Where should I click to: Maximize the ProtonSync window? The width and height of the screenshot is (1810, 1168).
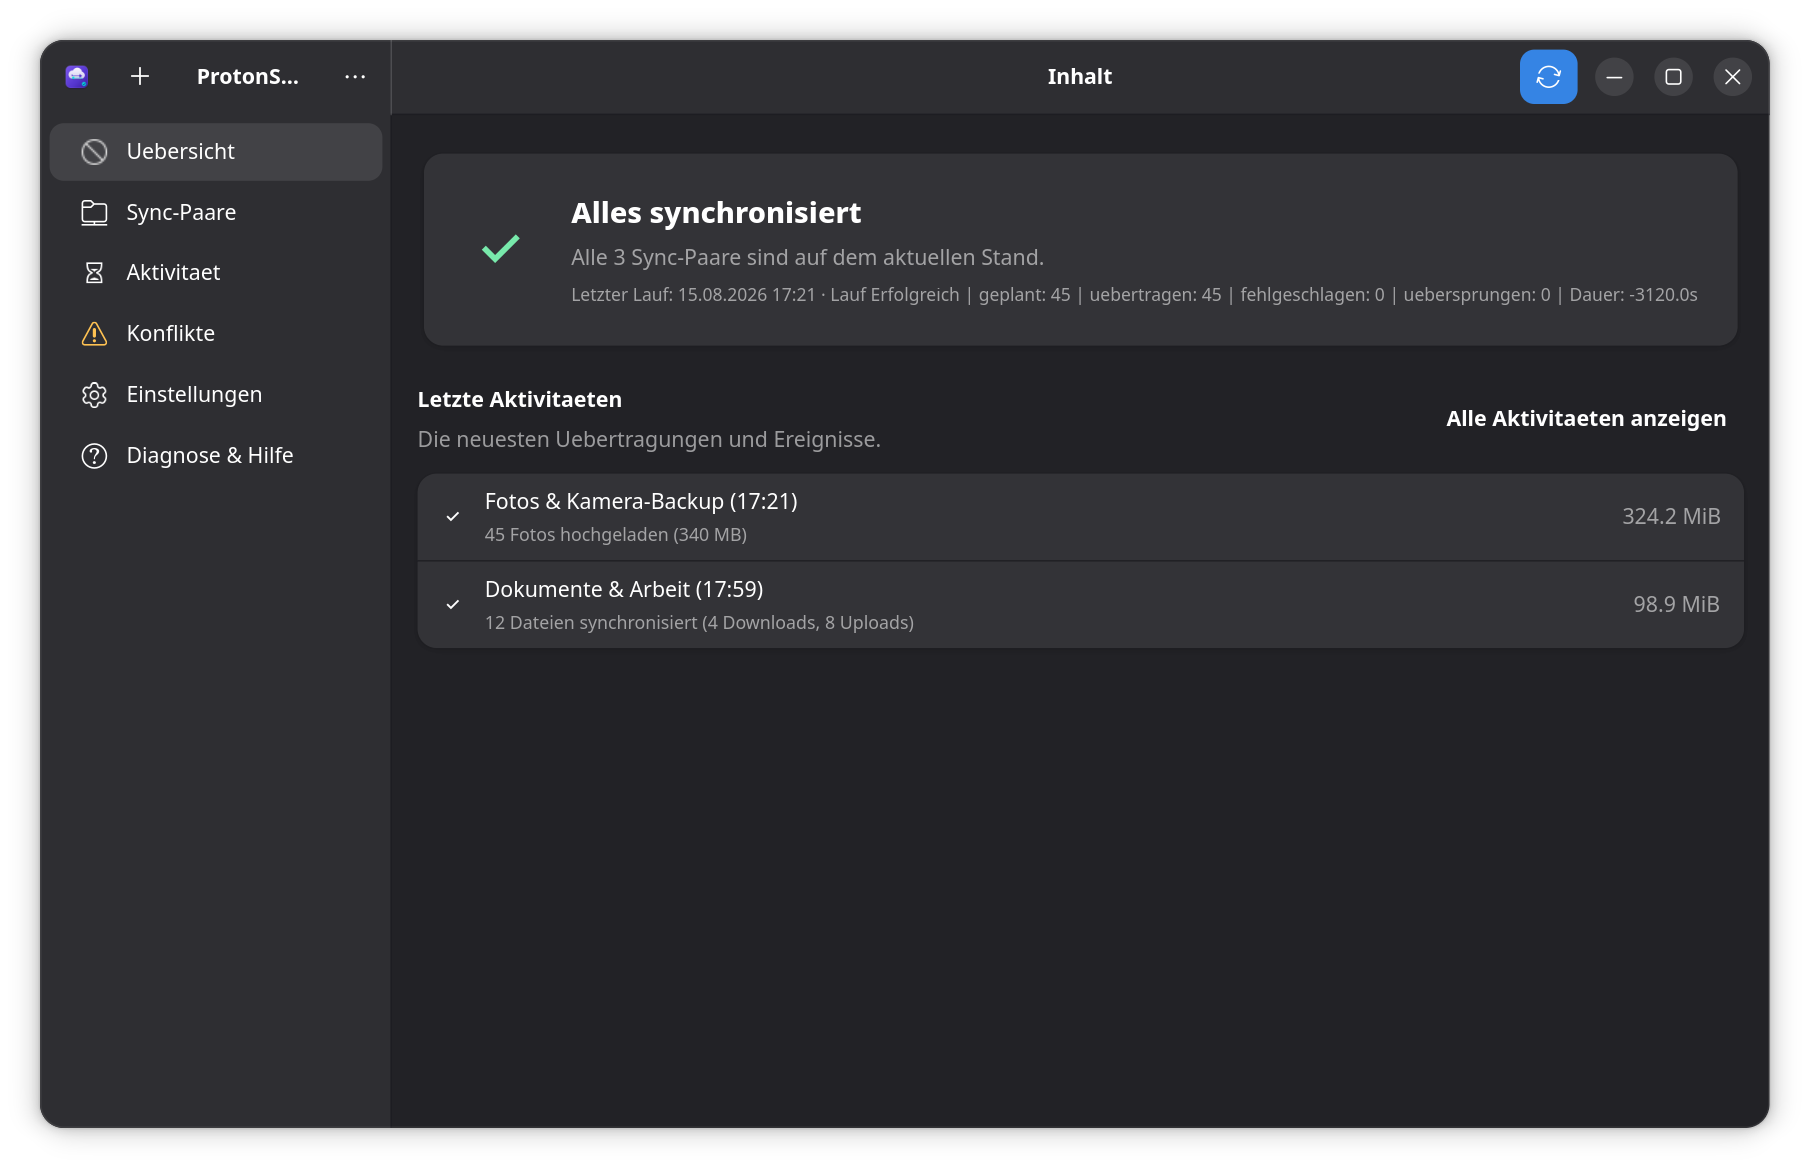(x=1673, y=77)
